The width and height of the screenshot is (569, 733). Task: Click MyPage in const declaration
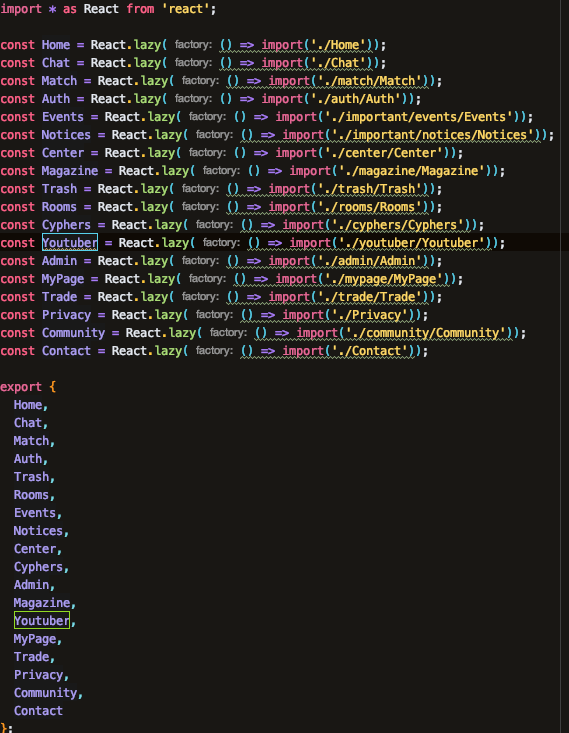[x=63, y=279]
